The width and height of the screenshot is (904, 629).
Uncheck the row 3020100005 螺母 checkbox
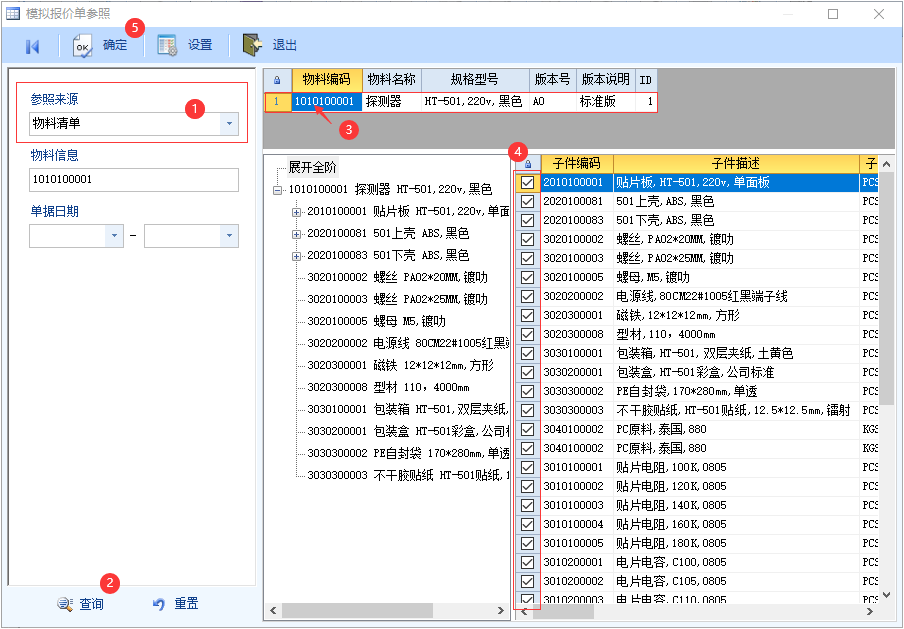[528, 278]
